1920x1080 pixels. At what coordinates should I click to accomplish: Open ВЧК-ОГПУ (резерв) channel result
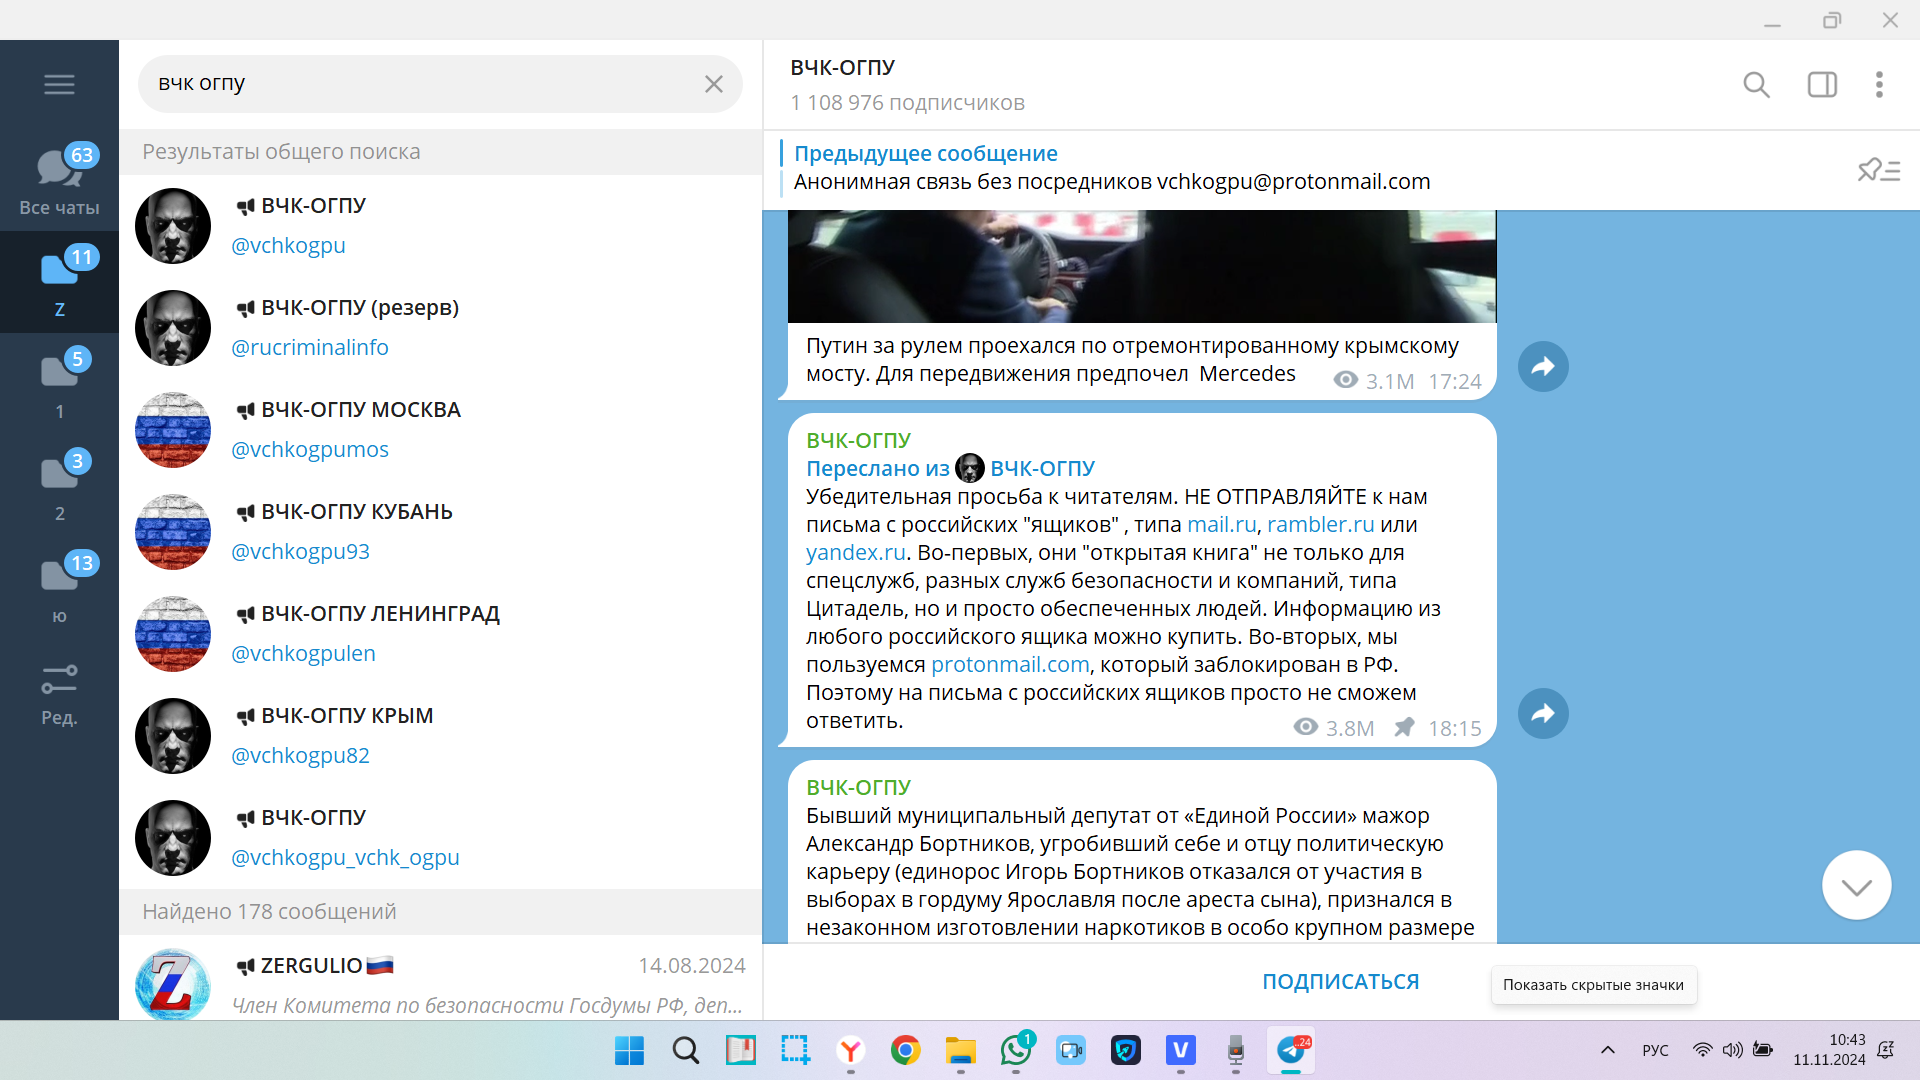(440, 328)
